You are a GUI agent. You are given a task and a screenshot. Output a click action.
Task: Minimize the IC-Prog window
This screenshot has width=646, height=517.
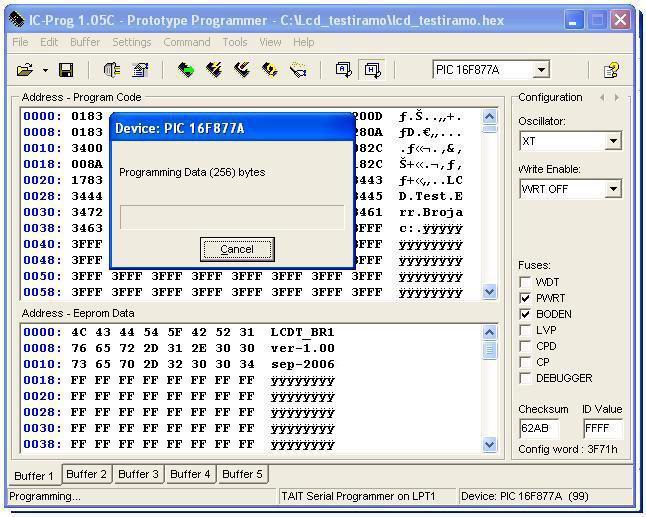573,20
